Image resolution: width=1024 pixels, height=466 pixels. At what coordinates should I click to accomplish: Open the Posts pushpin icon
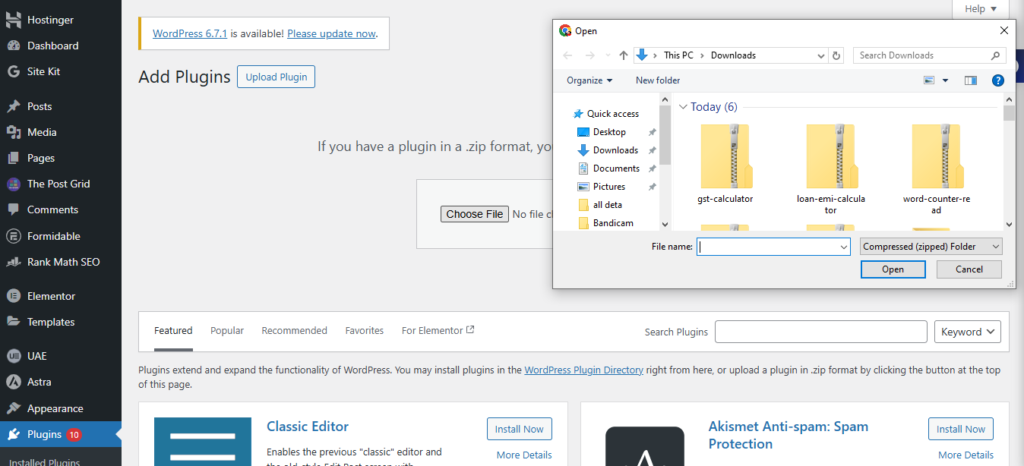pos(13,106)
